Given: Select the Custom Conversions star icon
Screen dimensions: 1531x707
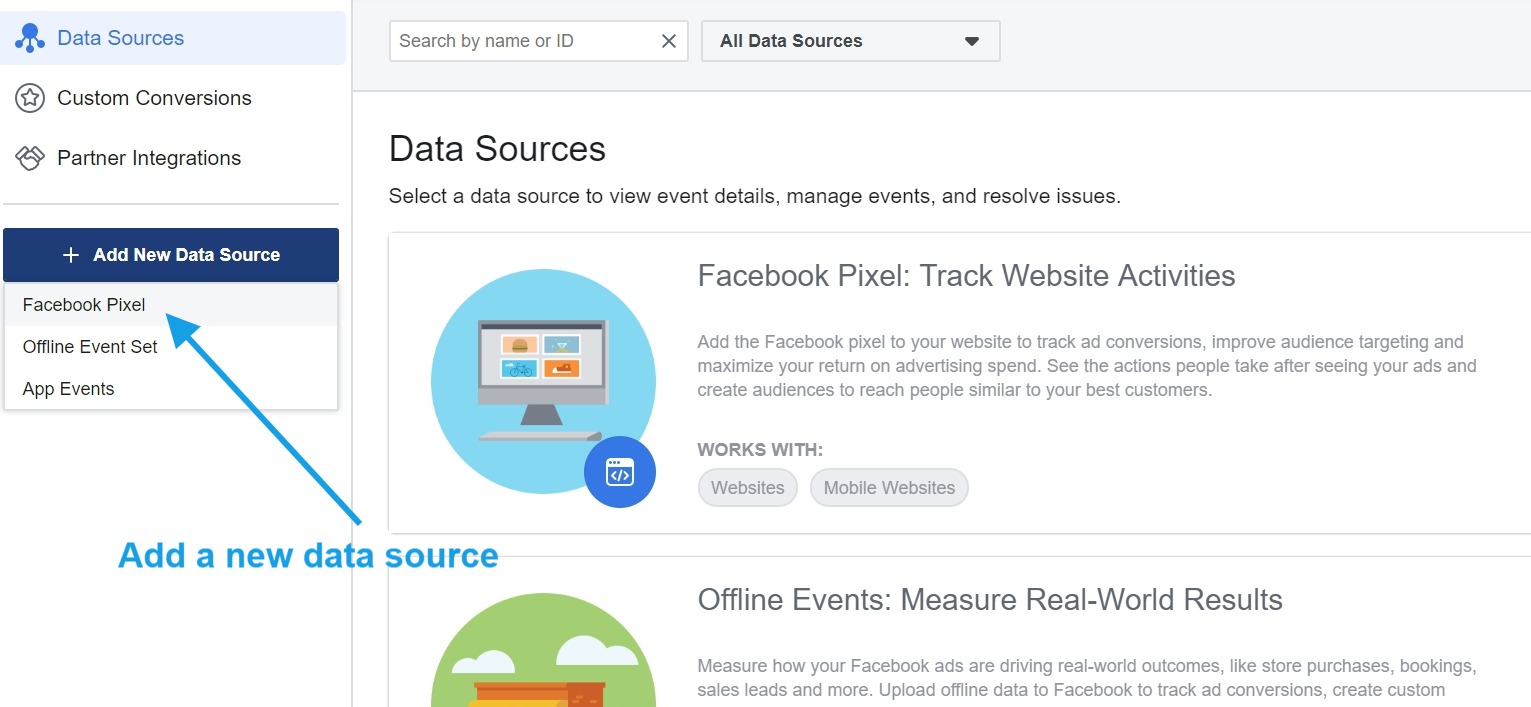Looking at the screenshot, I should (x=30, y=98).
